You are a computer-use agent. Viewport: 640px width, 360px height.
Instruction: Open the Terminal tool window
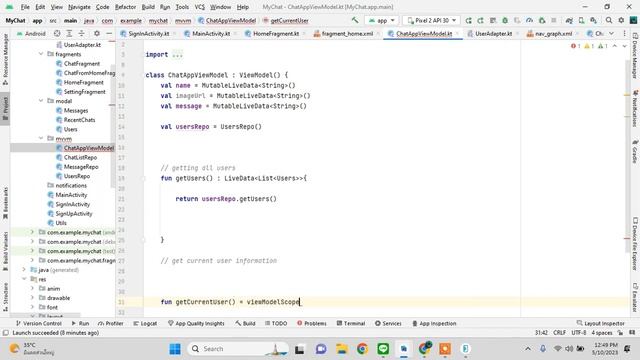(x=351, y=323)
